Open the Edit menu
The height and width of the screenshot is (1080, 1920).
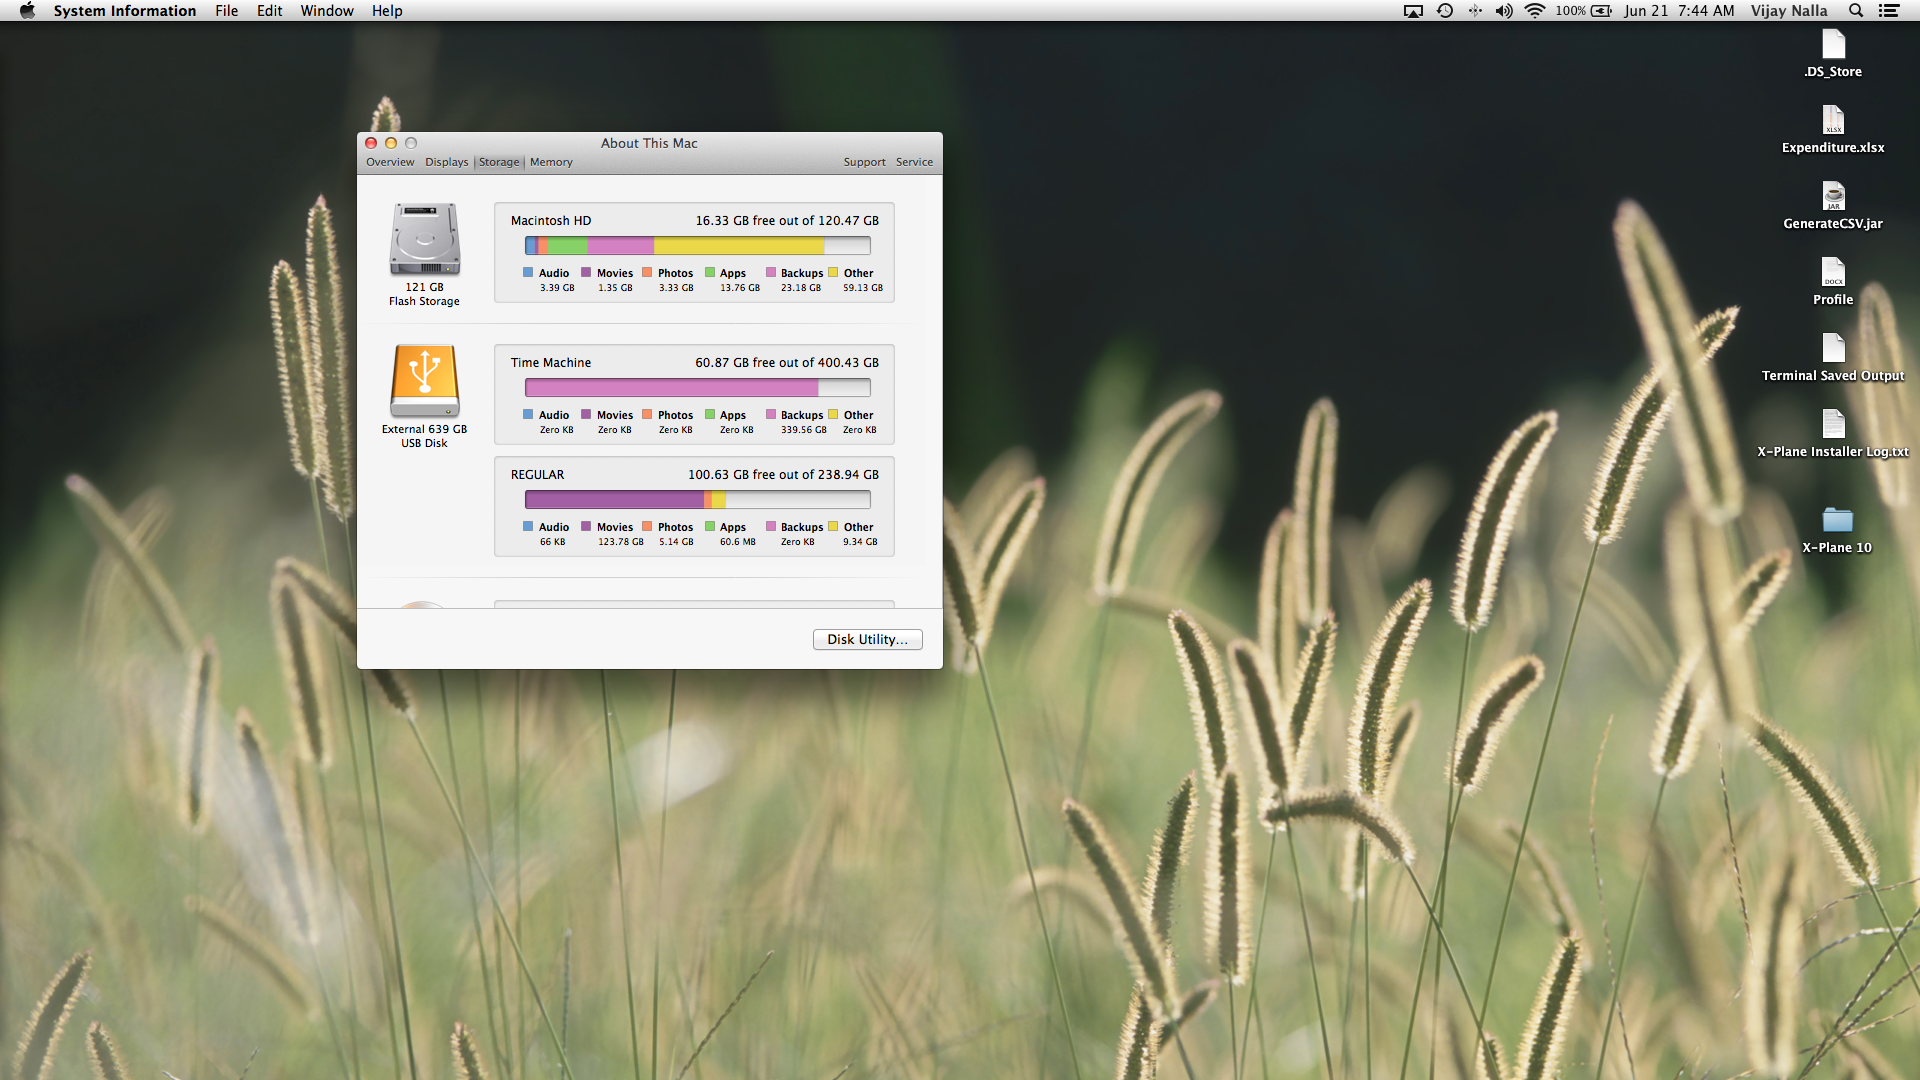[269, 11]
